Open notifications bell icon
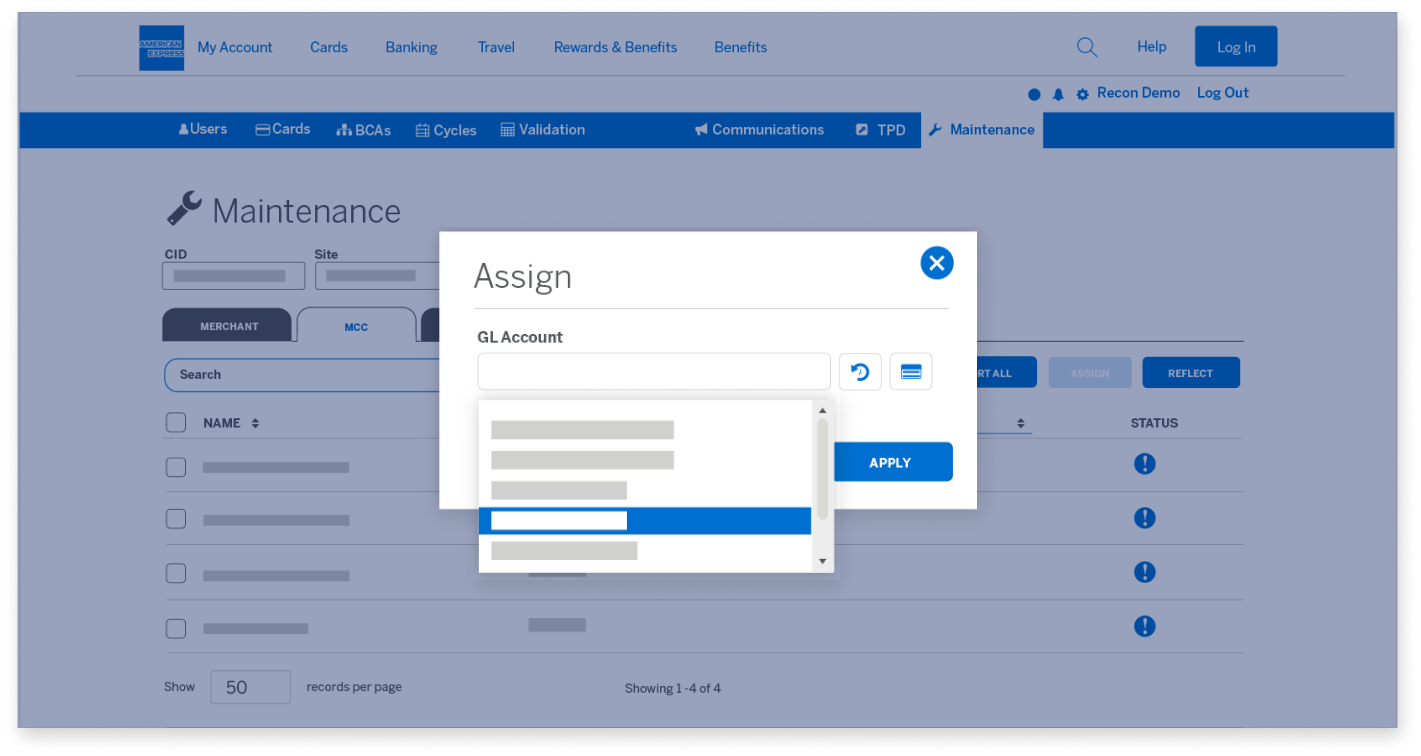Screen dimensions: 1421x756 point(1058,94)
